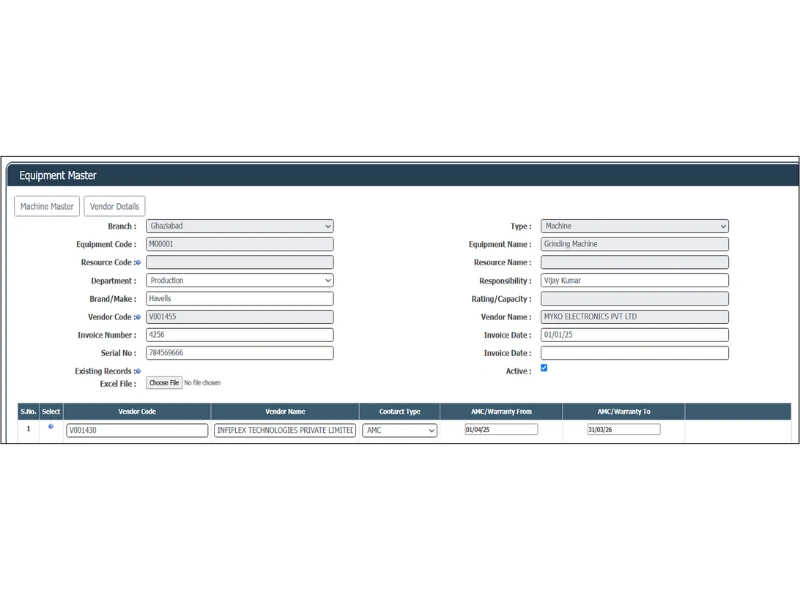This screenshot has width=800, height=600.
Task: Open the Existing Records lookup icon
Action: (138, 371)
